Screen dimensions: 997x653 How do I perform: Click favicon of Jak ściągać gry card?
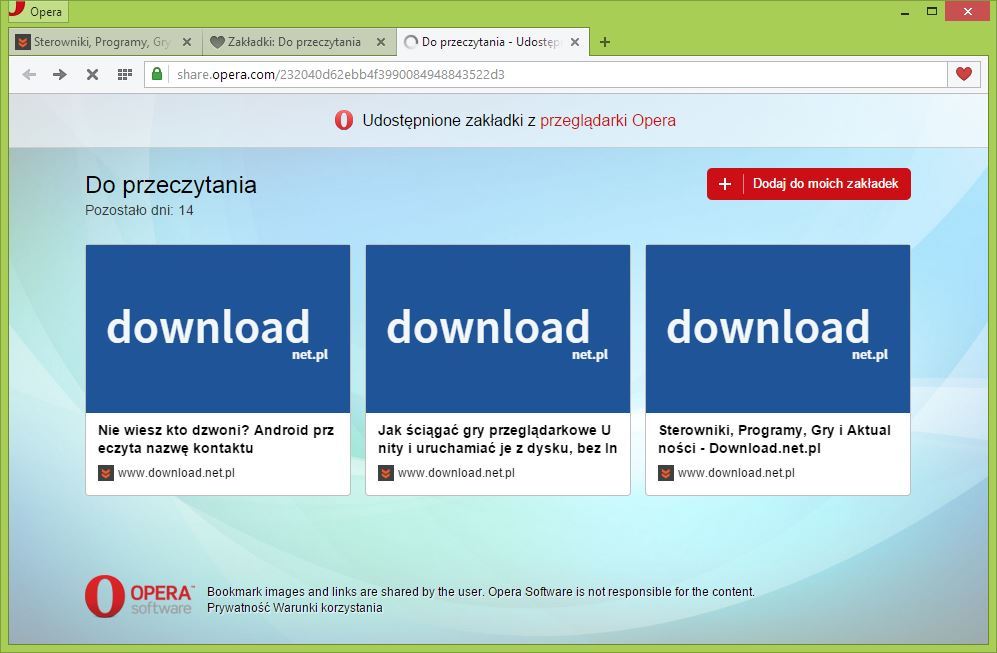(x=385, y=473)
